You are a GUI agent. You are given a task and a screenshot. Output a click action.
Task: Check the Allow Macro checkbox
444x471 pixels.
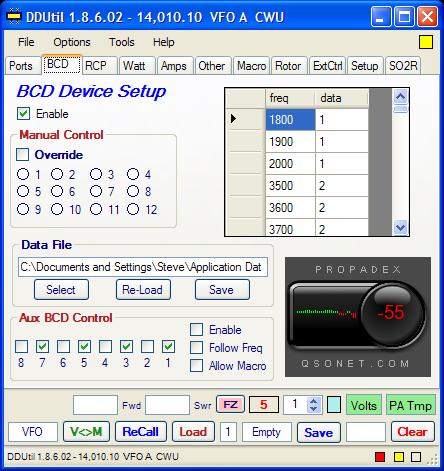coord(196,365)
